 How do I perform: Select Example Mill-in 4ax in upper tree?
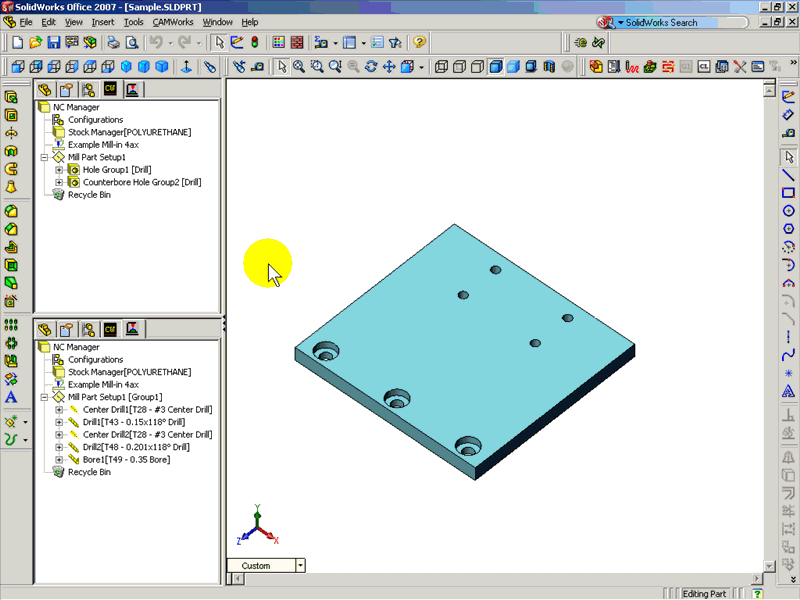pos(104,145)
